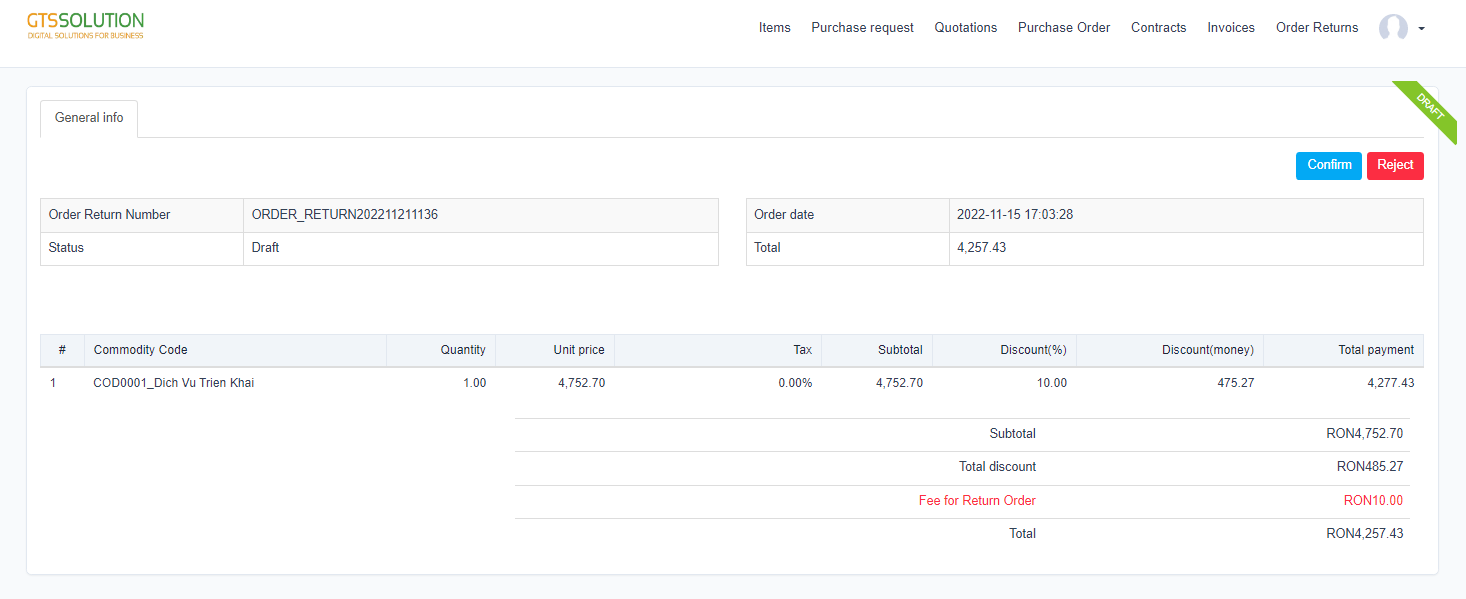Select the COD0001_Dich Vu Trien Khai row

coord(173,383)
